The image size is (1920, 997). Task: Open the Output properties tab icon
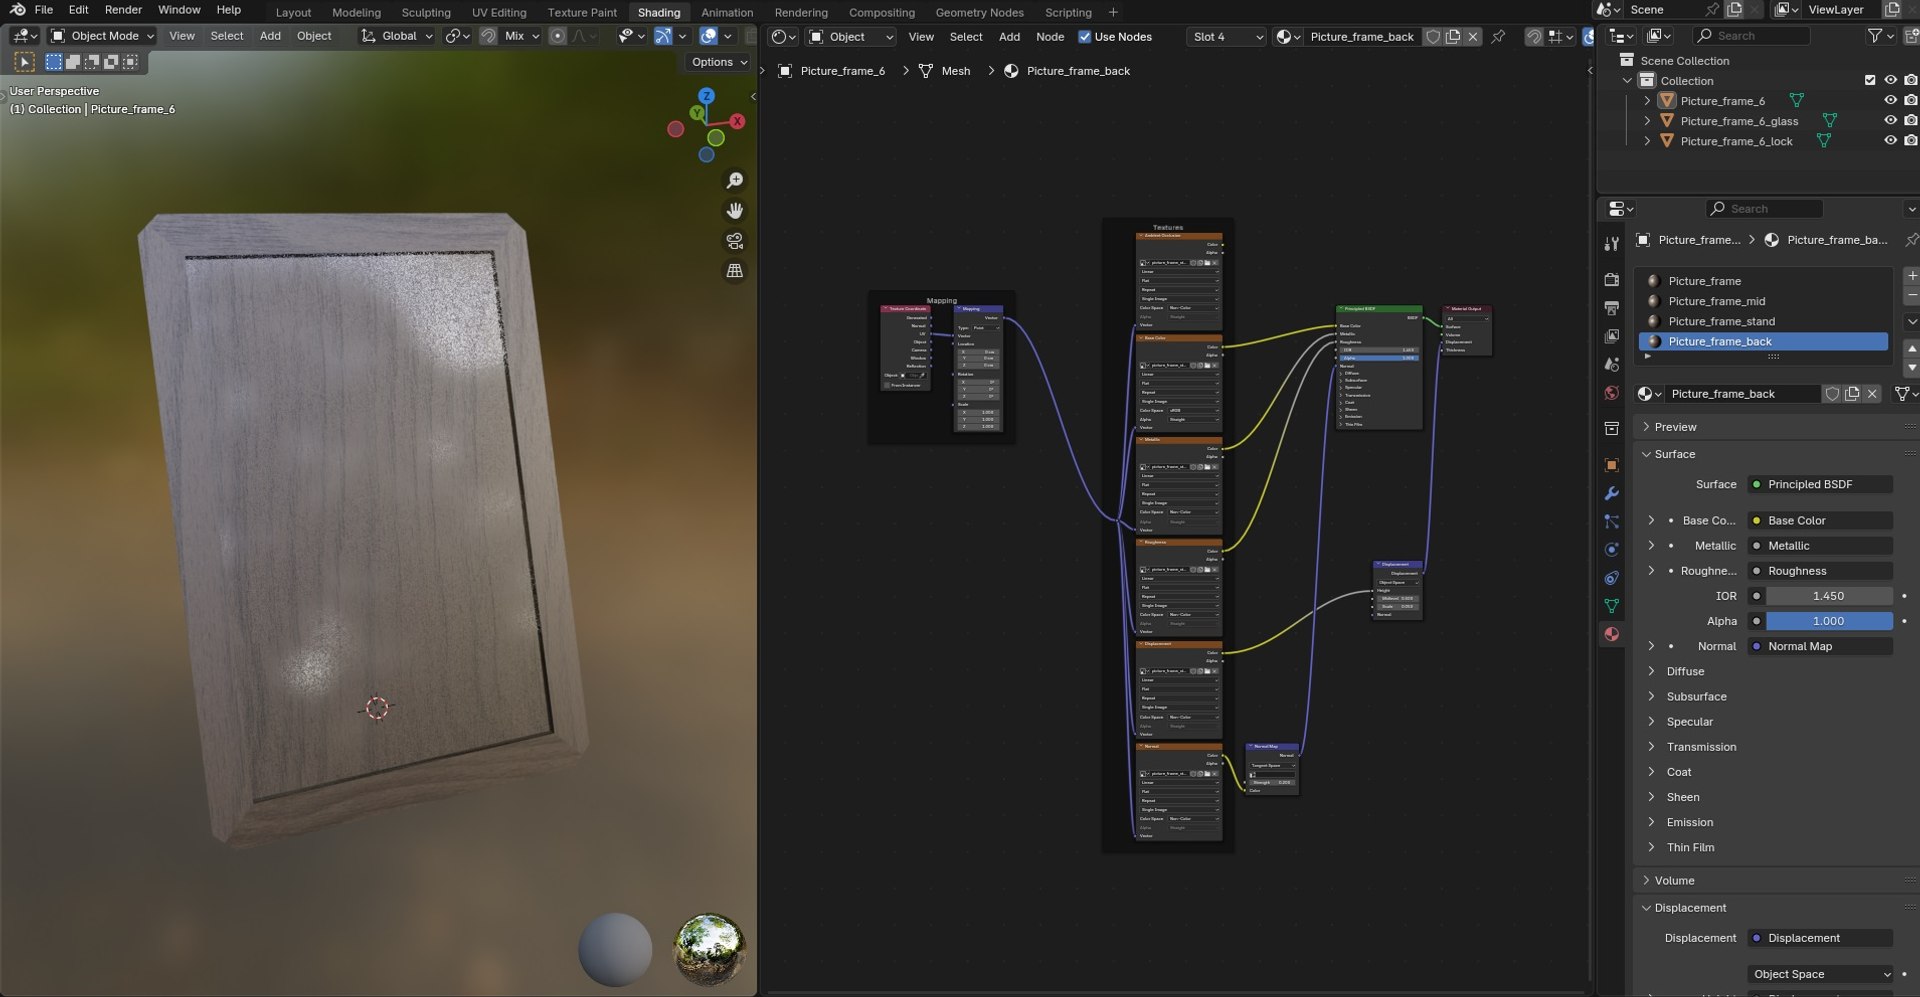(1611, 308)
